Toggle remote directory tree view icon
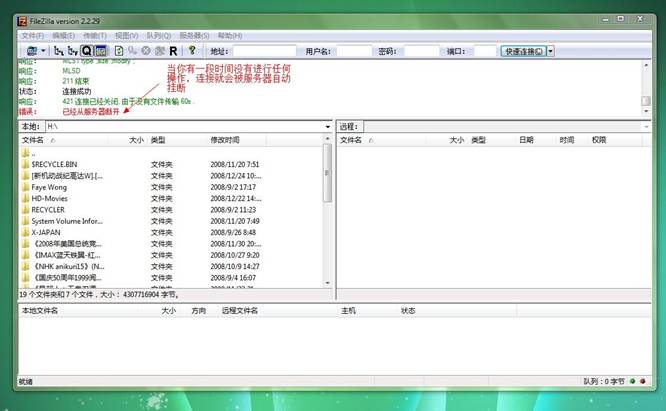 pos(73,51)
